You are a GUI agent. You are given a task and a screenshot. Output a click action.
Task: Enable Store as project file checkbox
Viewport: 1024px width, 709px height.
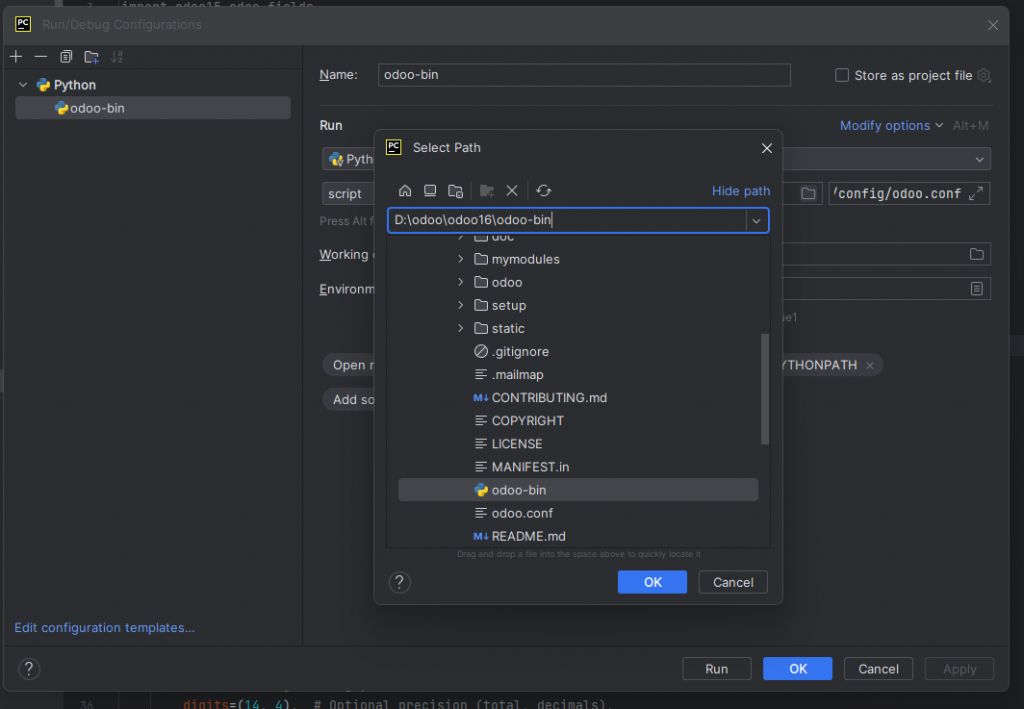pyautogui.click(x=842, y=76)
